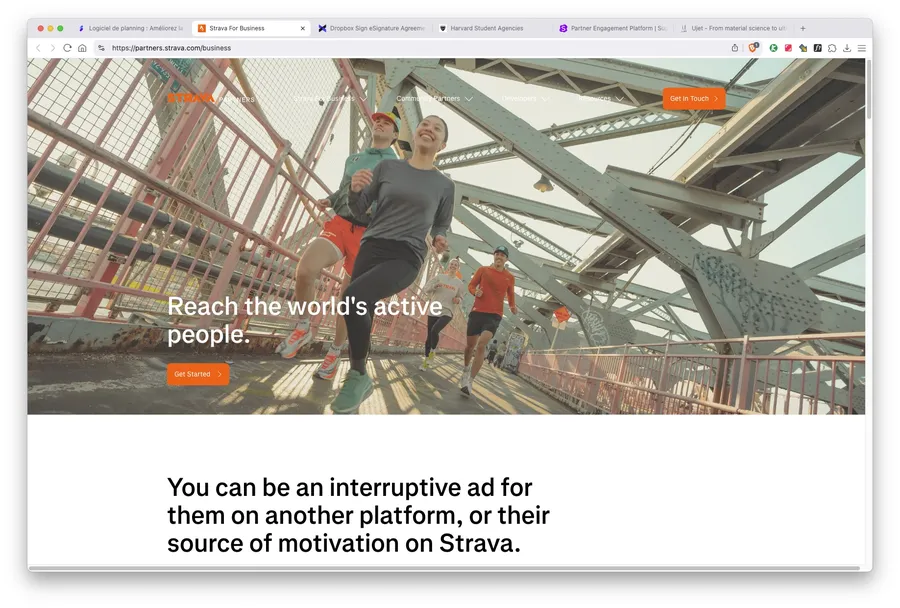
Task: Open the Brave Shields lion icon
Action: pos(752,48)
